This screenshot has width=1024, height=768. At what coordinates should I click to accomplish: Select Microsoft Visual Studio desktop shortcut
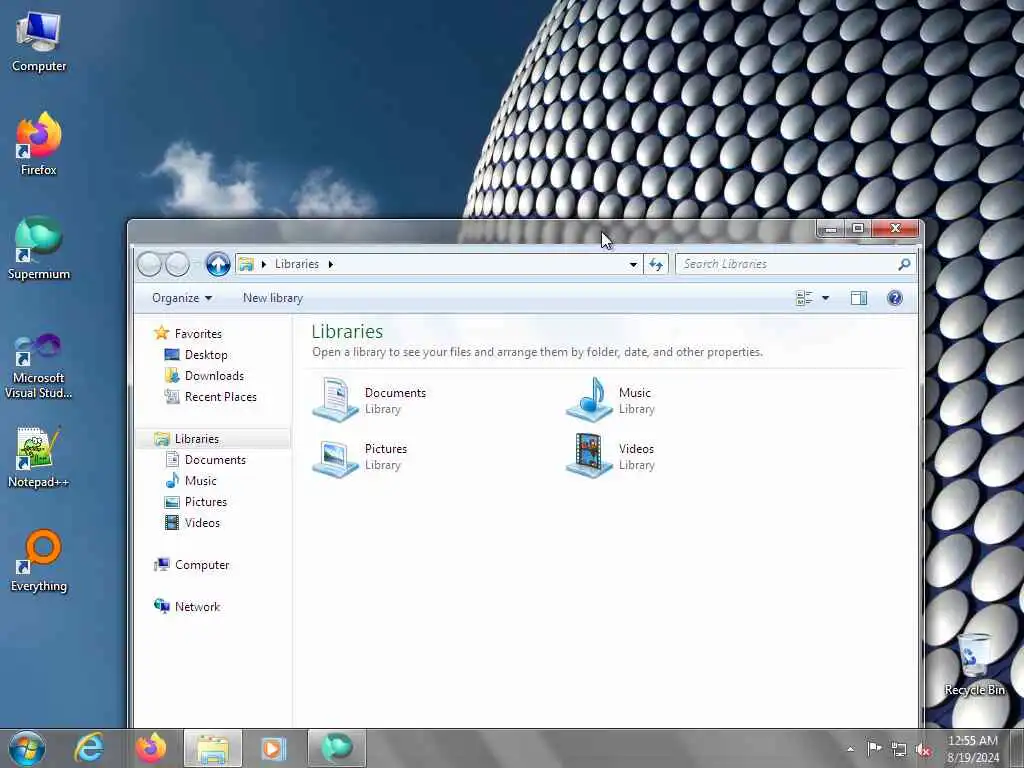pos(39,366)
